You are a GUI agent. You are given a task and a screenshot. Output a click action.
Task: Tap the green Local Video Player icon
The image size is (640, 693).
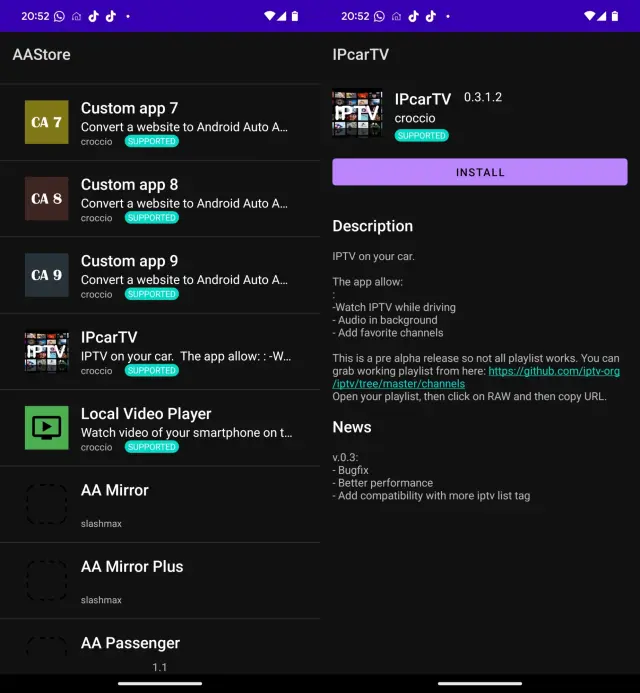tap(47, 428)
